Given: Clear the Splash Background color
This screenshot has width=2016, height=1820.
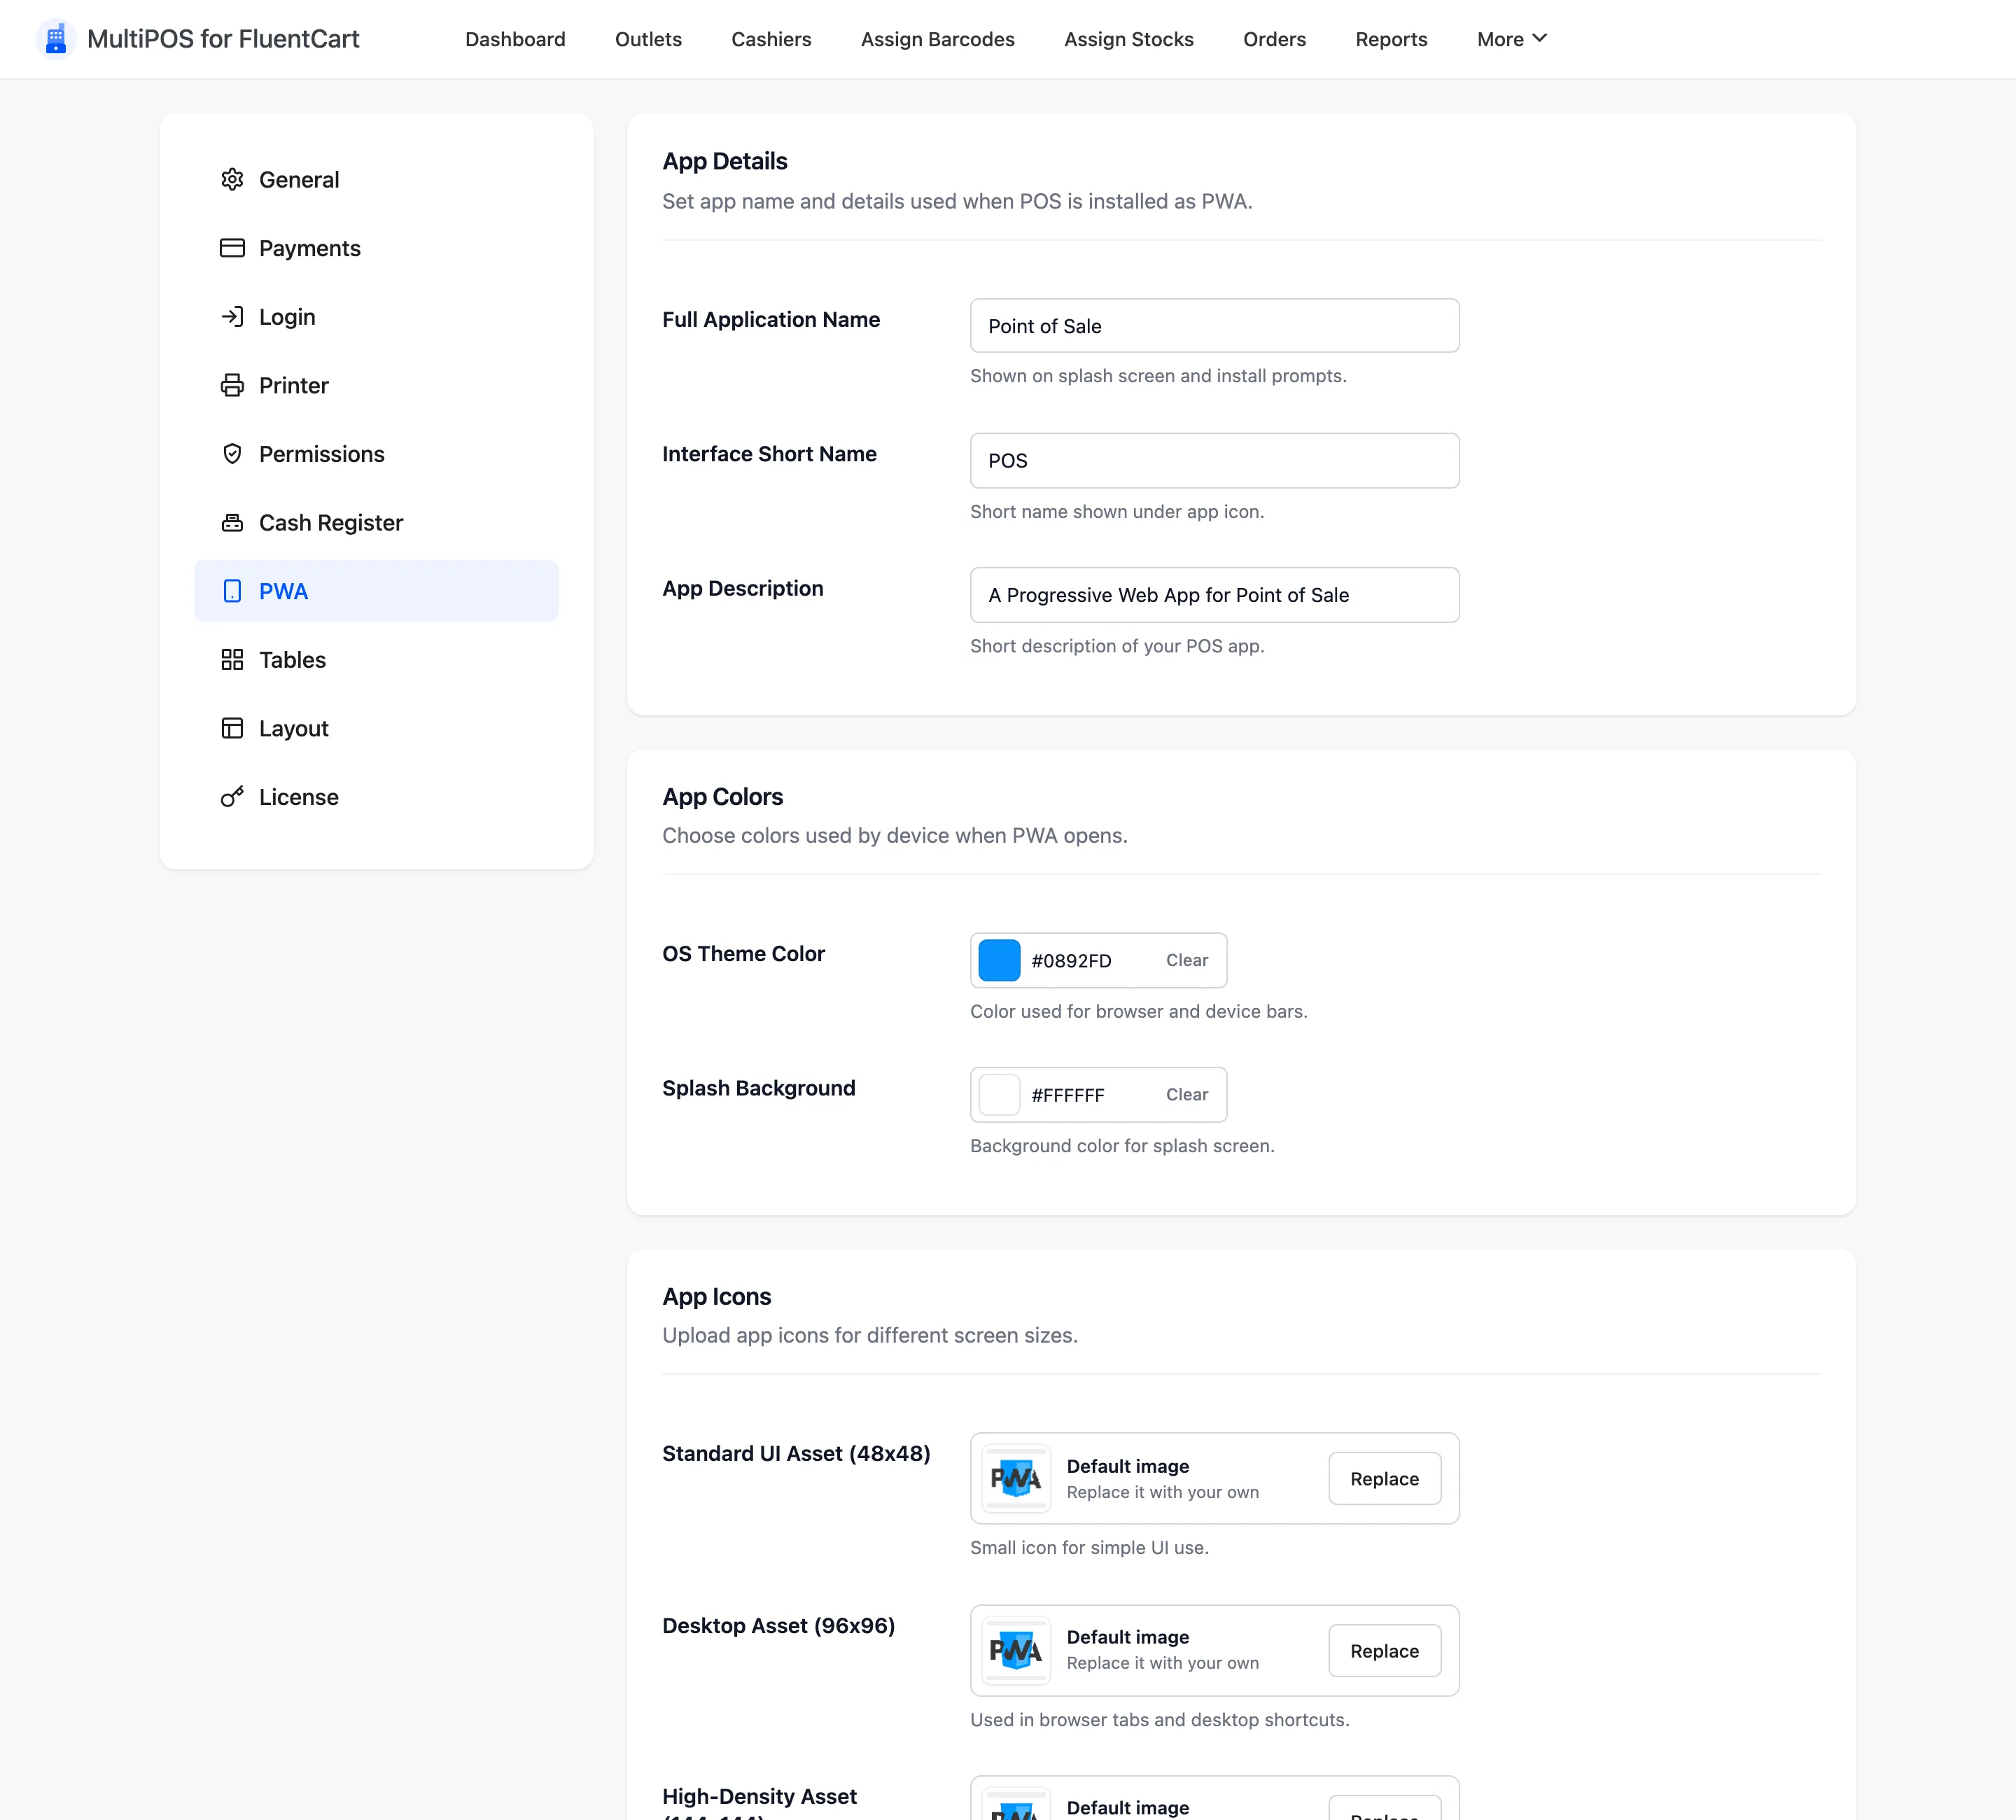Looking at the screenshot, I should [1187, 1095].
